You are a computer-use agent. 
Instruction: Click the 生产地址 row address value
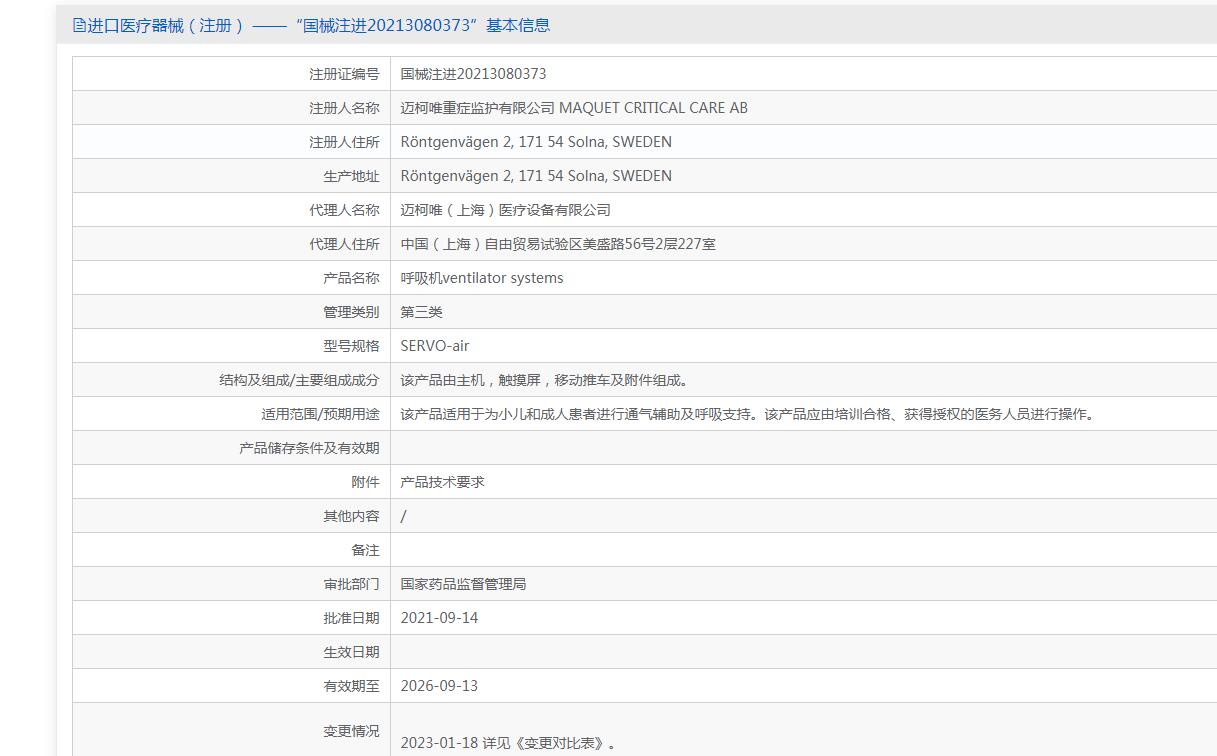pos(536,176)
